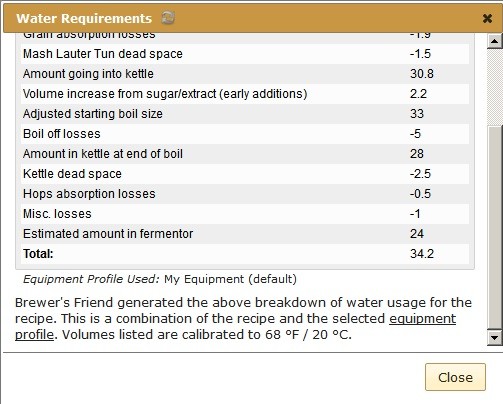Click the Total value 34.2
This screenshot has height=404, width=503.
click(422, 254)
